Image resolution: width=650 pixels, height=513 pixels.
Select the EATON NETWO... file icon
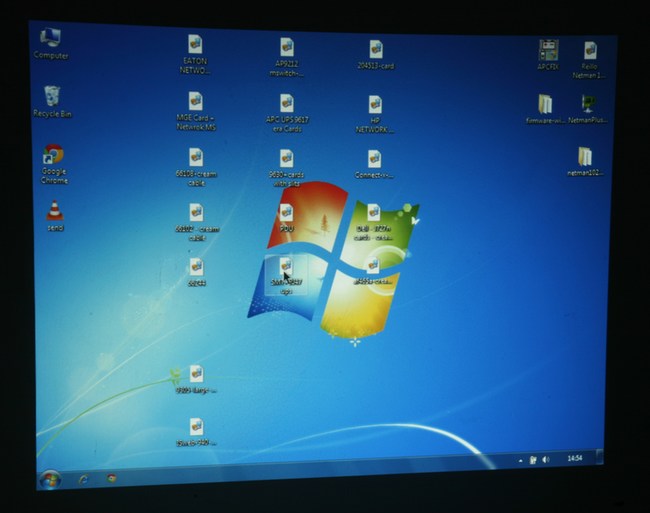(x=195, y=44)
